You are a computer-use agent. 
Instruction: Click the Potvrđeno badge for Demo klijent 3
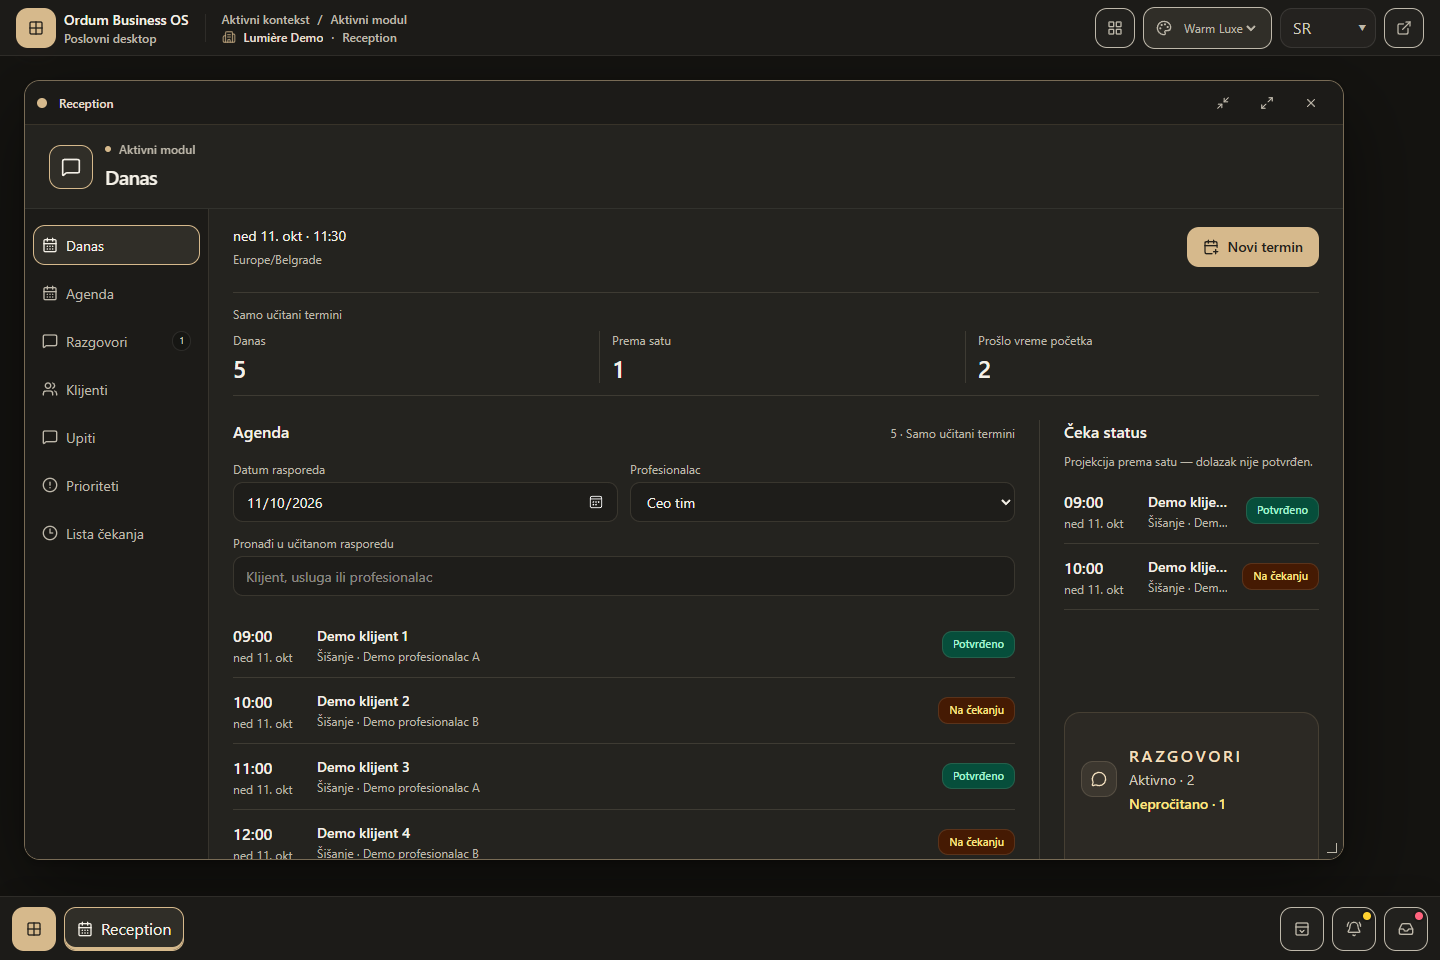pos(978,776)
